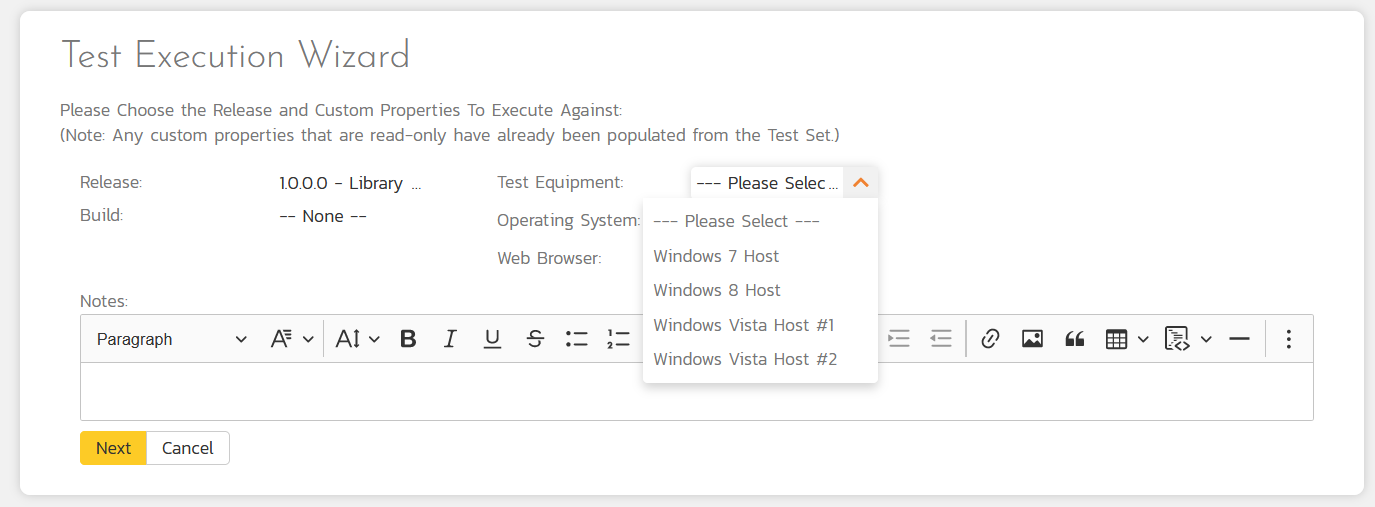This screenshot has width=1375, height=507.
Task: Show more toolbar items
Action: point(1288,339)
